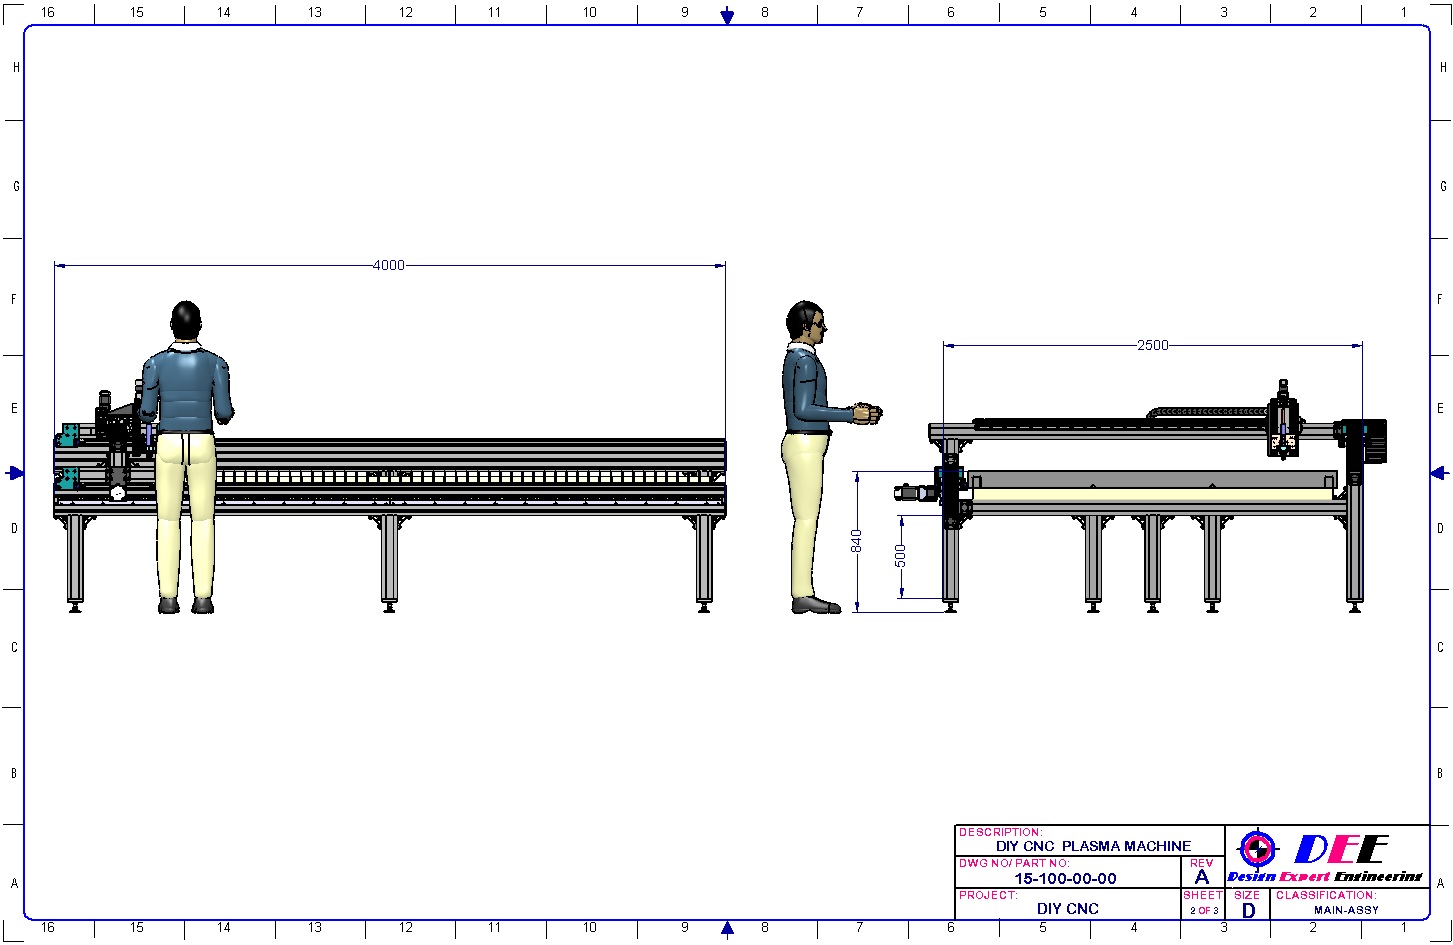Screen dimensions: 1453x945
Task: Select the 2500 width dimension value
Action: point(1153,345)
